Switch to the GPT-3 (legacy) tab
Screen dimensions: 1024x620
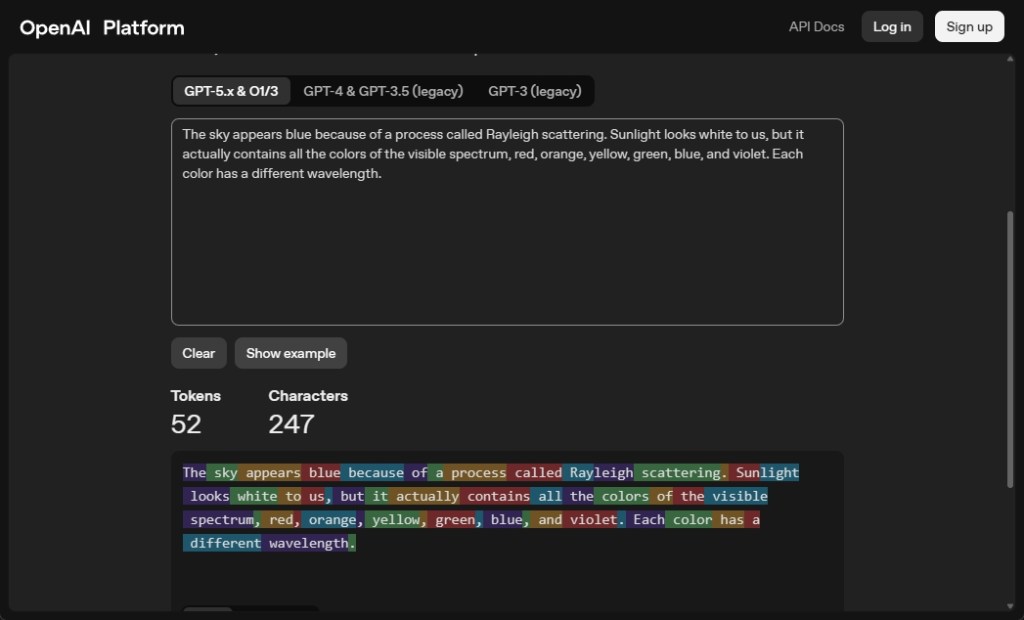click(534, 91)
